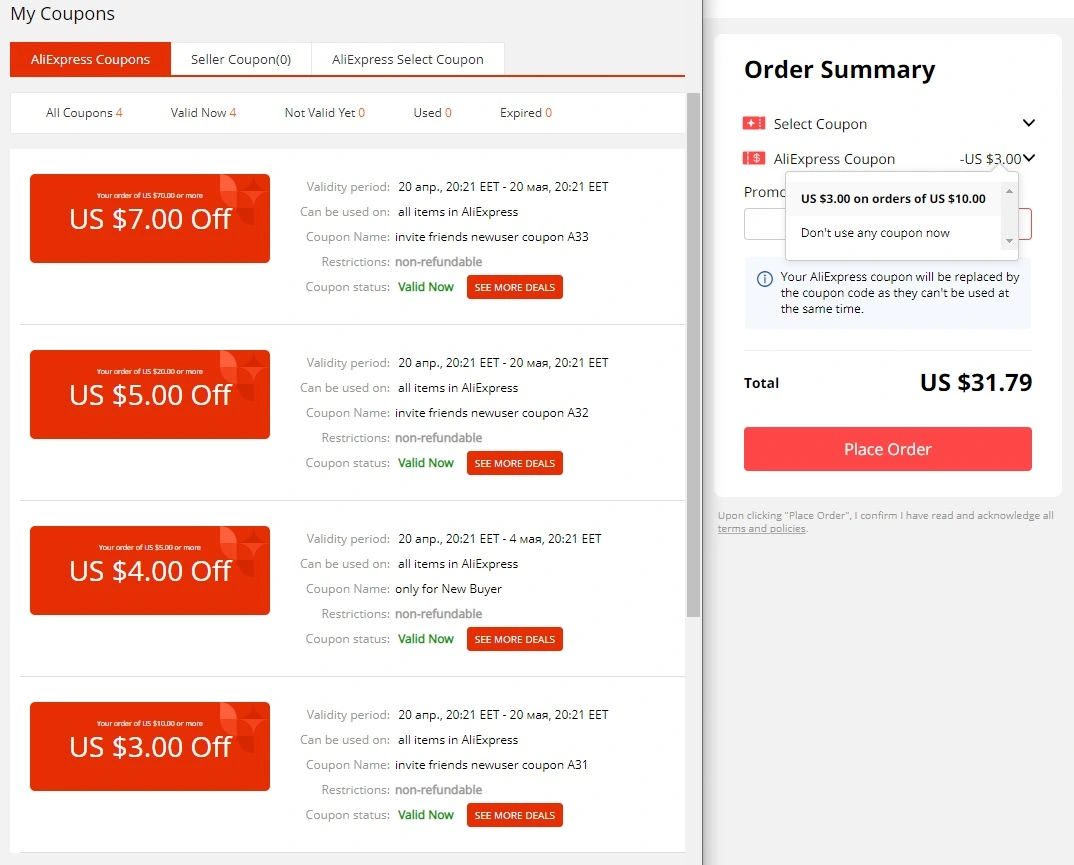Switch to Seller Coupon(0) tab

[x=241, y=60]
